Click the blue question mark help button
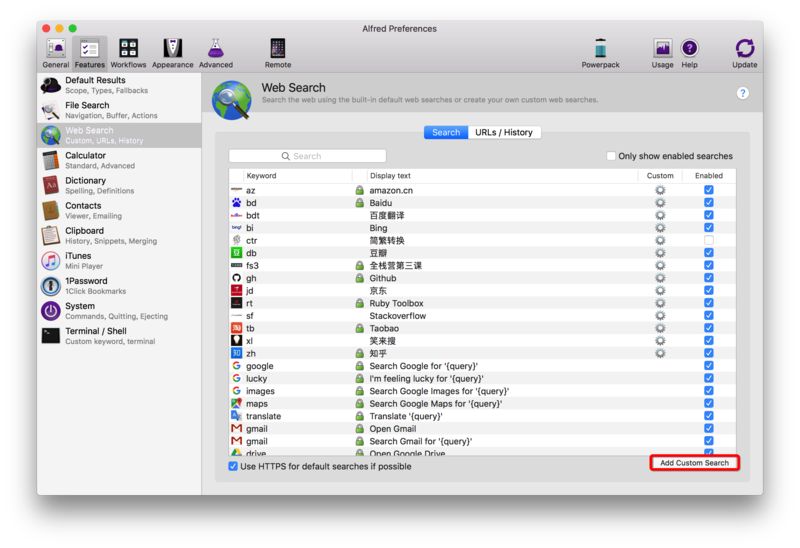 [743, 93]
